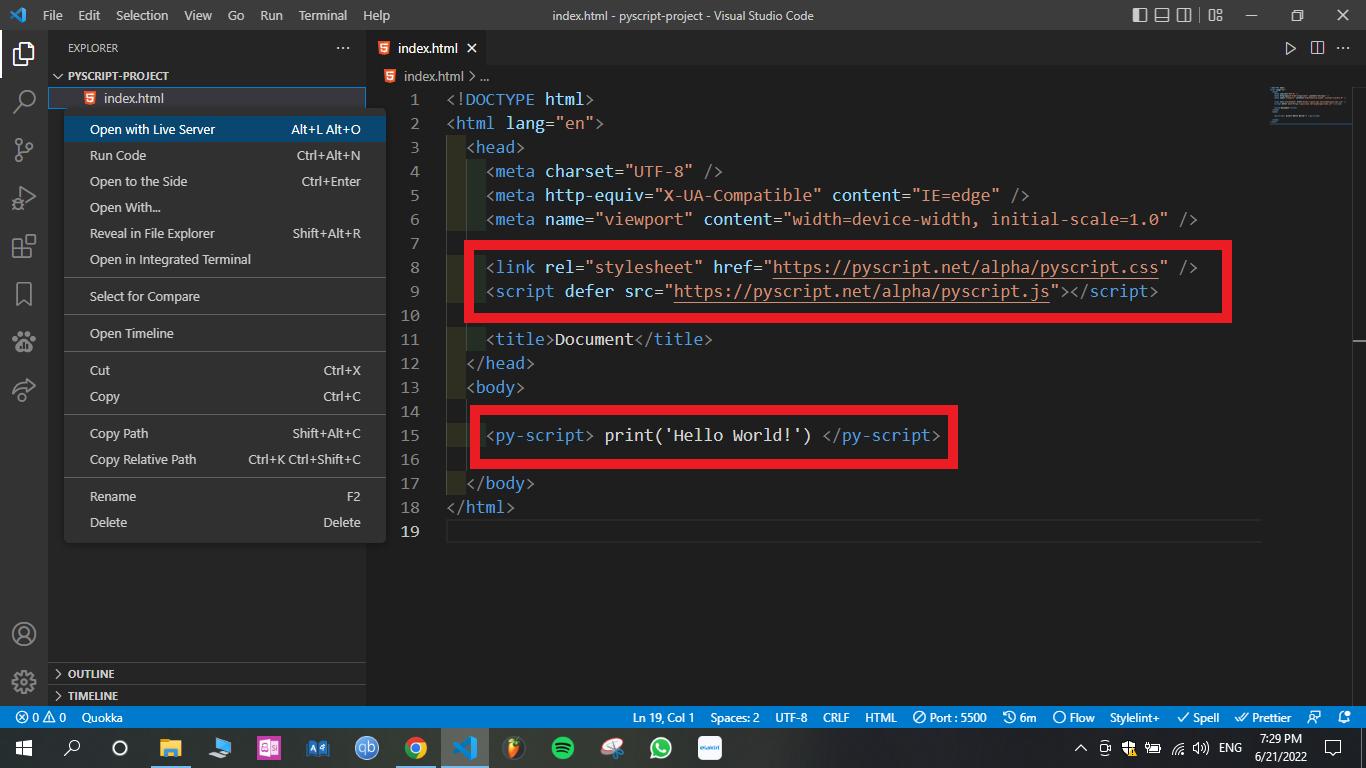The image size is (1366, 768).
Task: Choose Reveal in File Explorer
Action: click(x=225, y=233)
